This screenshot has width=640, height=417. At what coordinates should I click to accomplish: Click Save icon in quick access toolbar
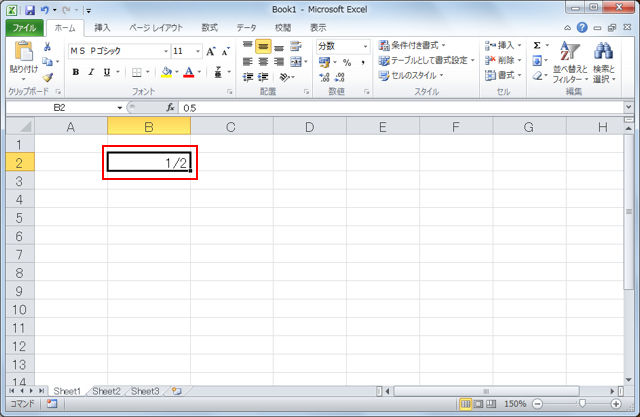click(x=30, y=10)
